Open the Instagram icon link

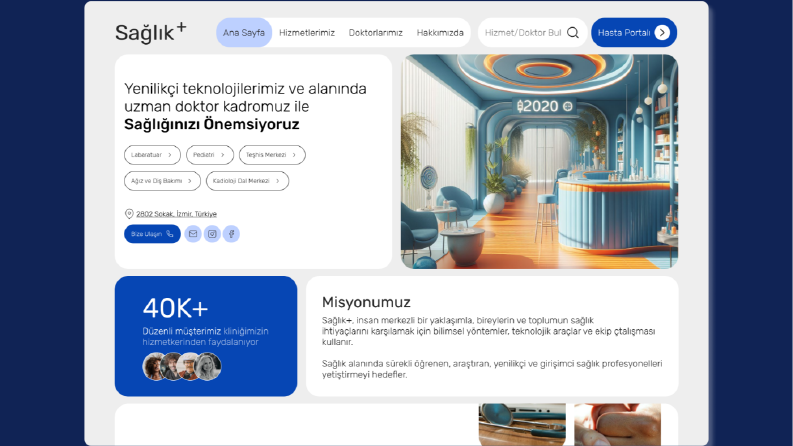pyautogui.click(x=212, y=234)
